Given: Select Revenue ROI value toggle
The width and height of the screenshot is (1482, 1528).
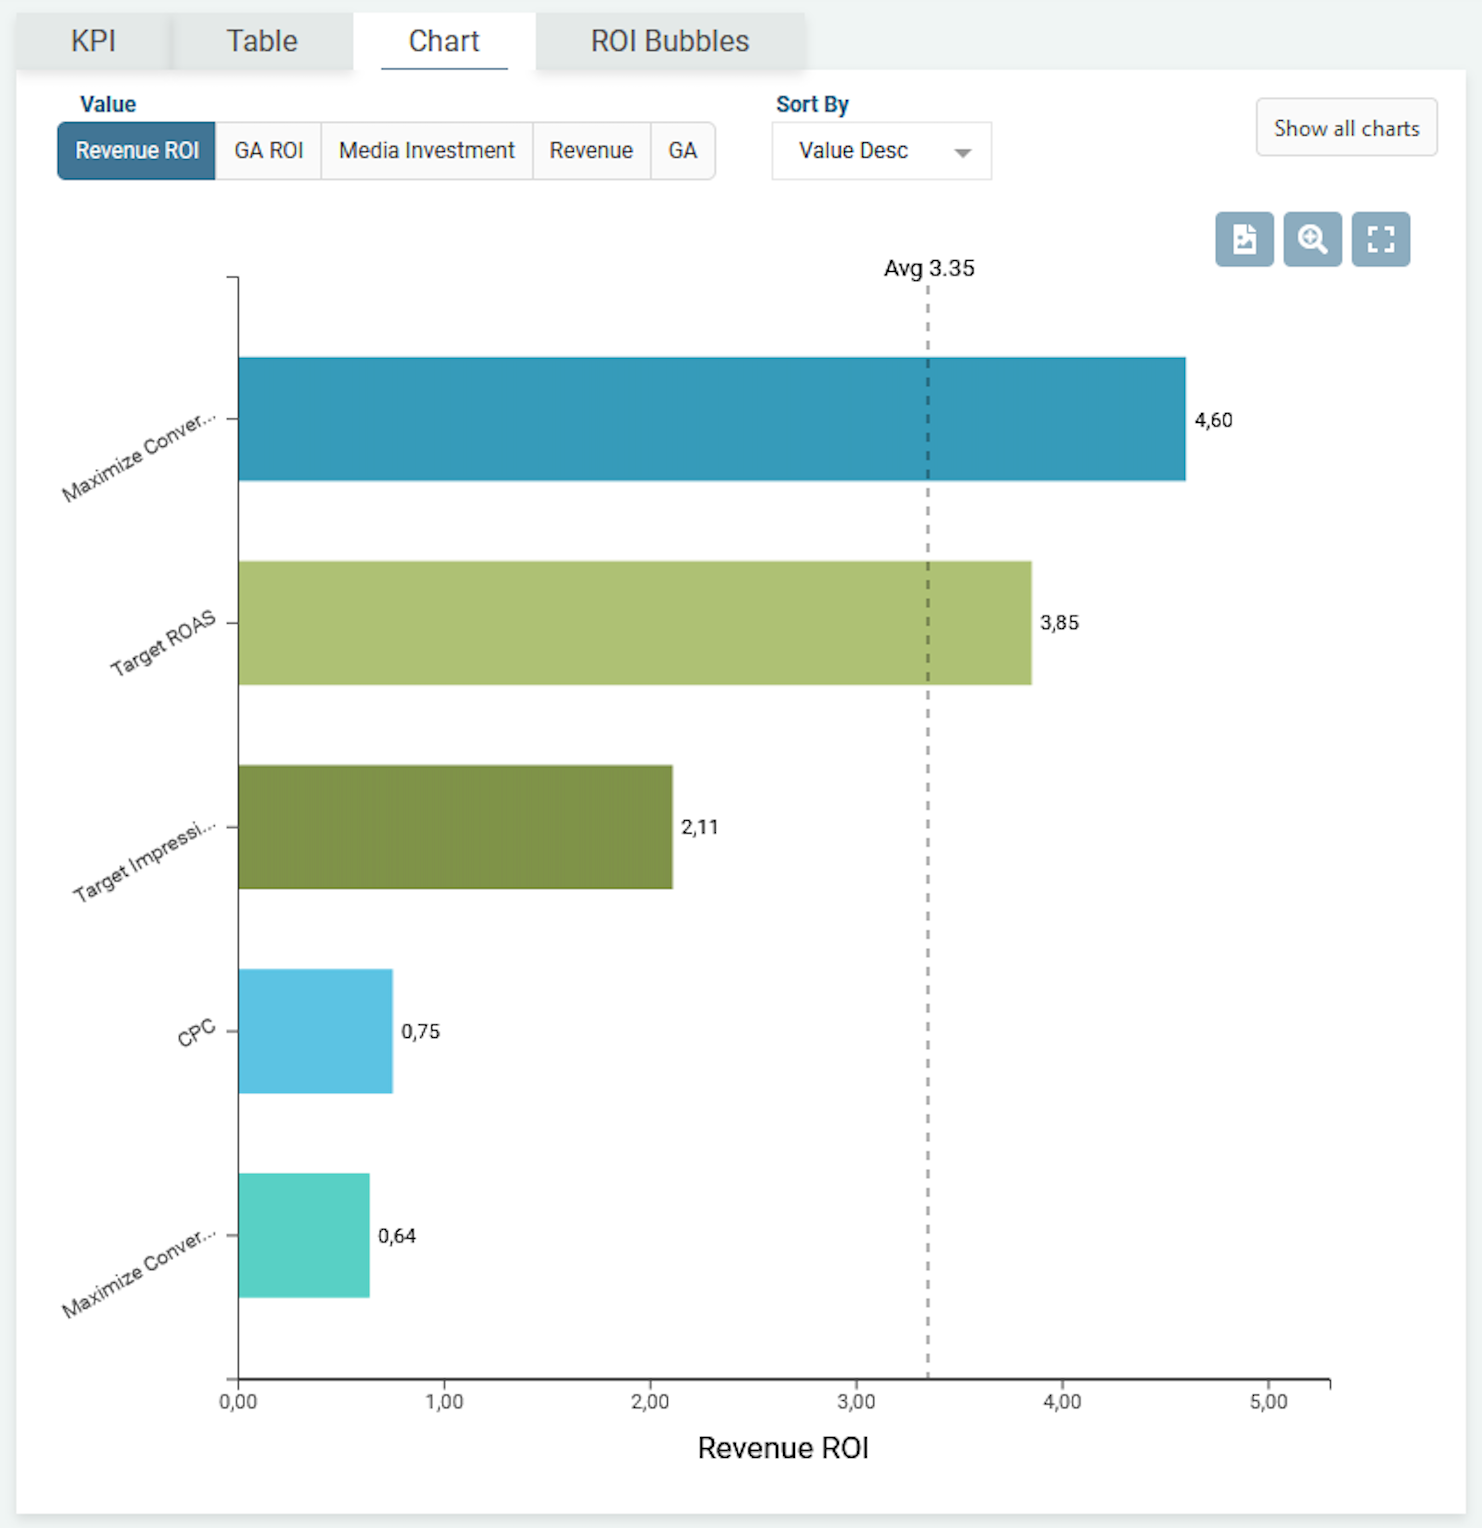Looking at the screenshot, I should tap(137, 151).
